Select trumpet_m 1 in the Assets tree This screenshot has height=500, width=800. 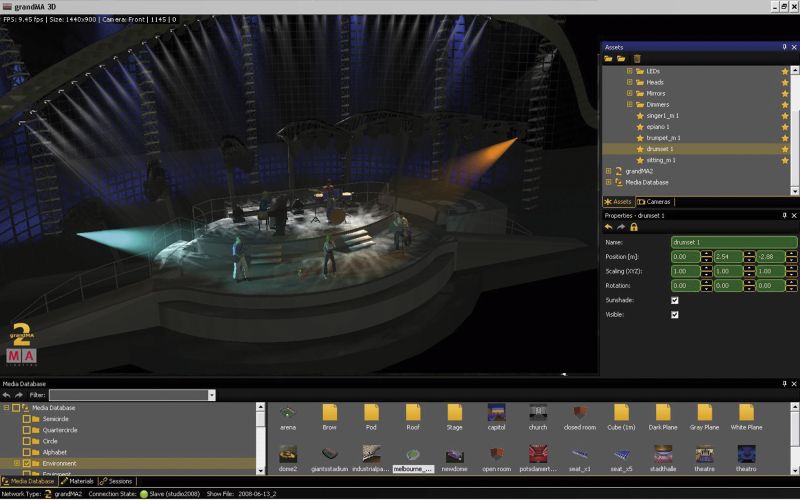663,137
